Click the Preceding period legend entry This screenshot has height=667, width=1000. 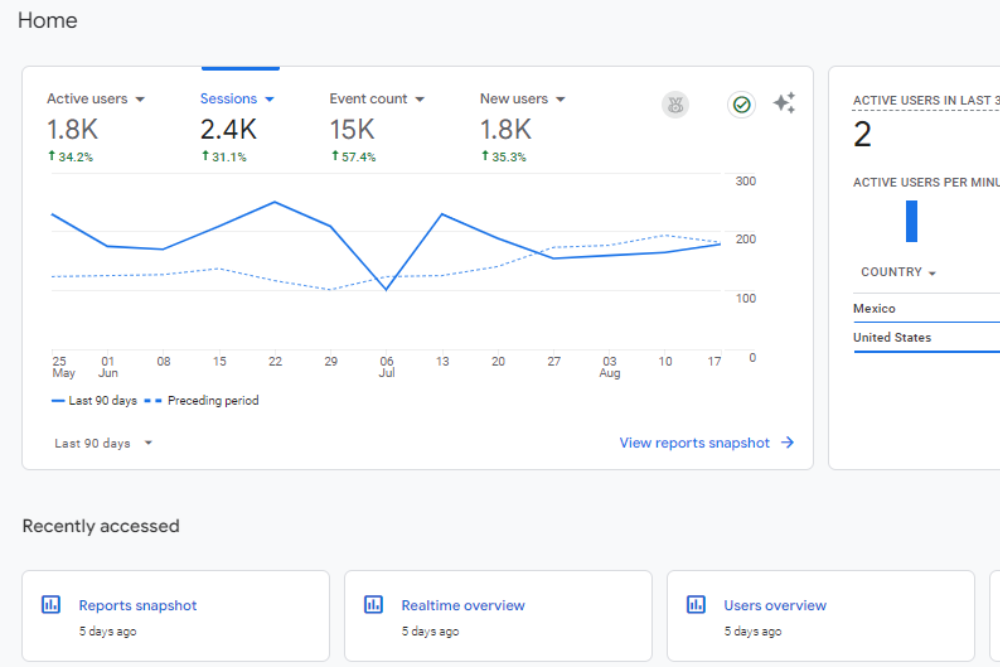pyautogui.click(x=202, y=400)
